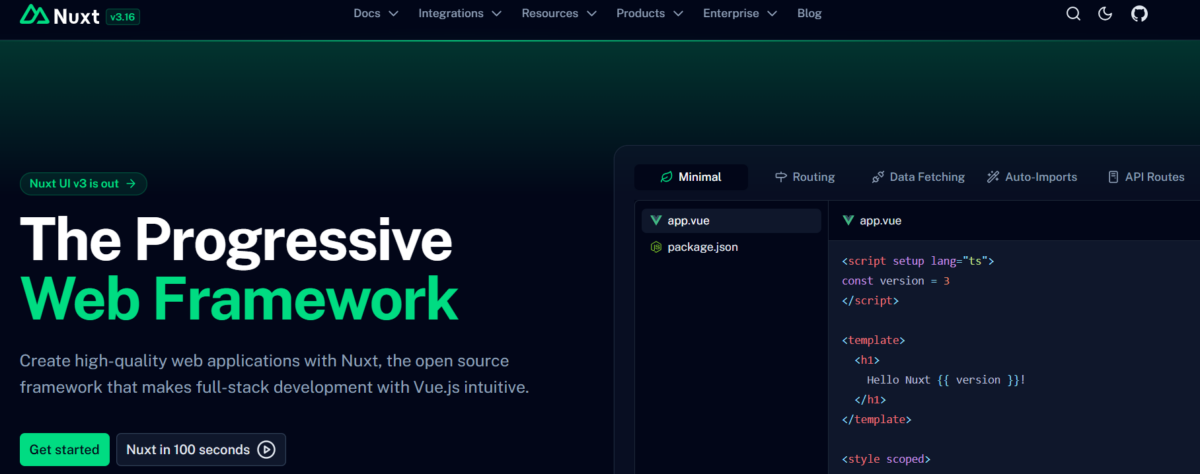Click the leaf icon on Minimal tab

666,177
